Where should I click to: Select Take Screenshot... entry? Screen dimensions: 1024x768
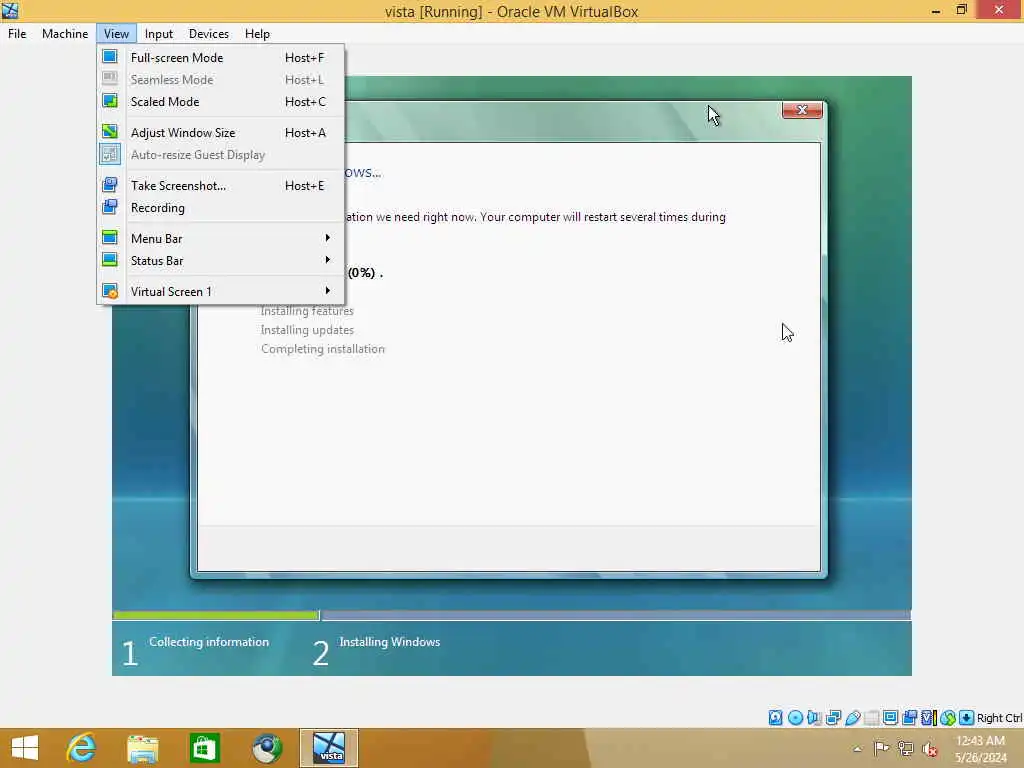pos(221,185)
